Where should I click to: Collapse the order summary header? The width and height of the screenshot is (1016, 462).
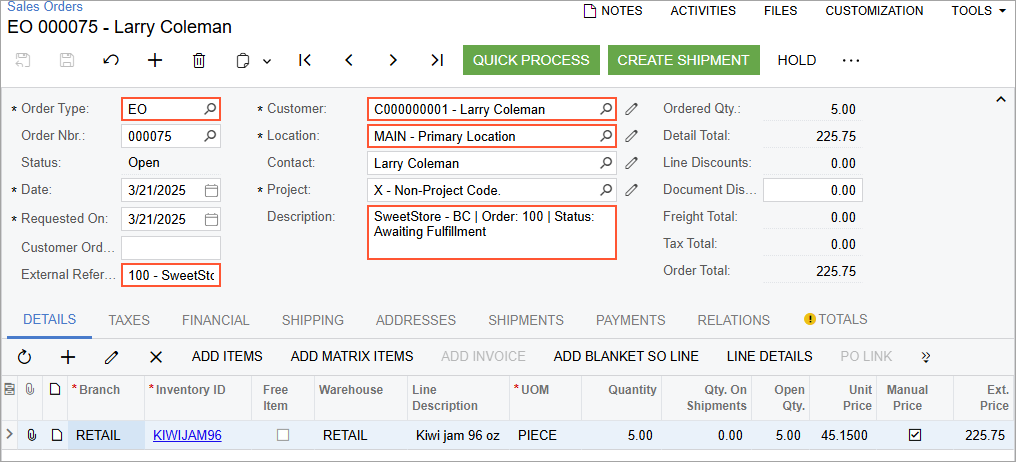[1001, 99]
